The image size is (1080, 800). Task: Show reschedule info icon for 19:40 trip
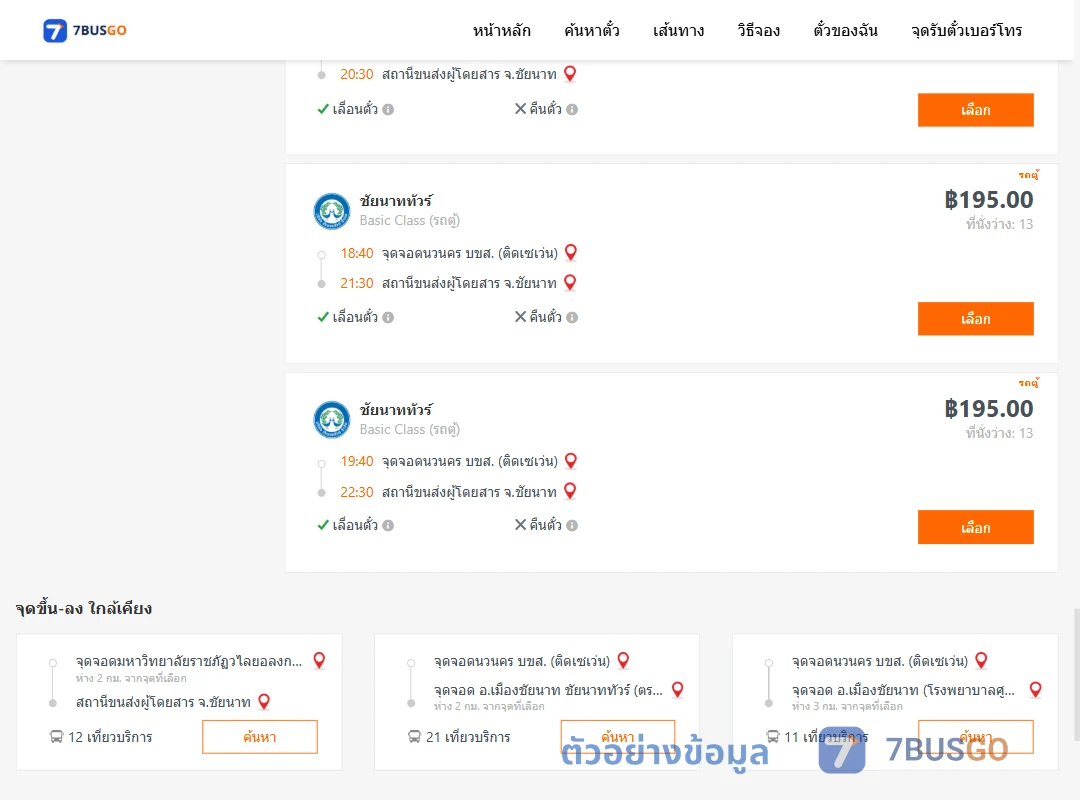[388, 526]
